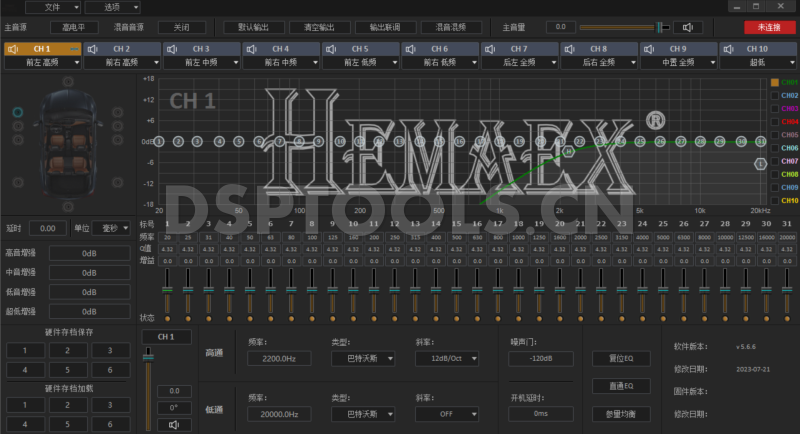Toggle the CH10 curve checkbox
The height and width of the screenshot is (434, 800).
tap(774, 200)
